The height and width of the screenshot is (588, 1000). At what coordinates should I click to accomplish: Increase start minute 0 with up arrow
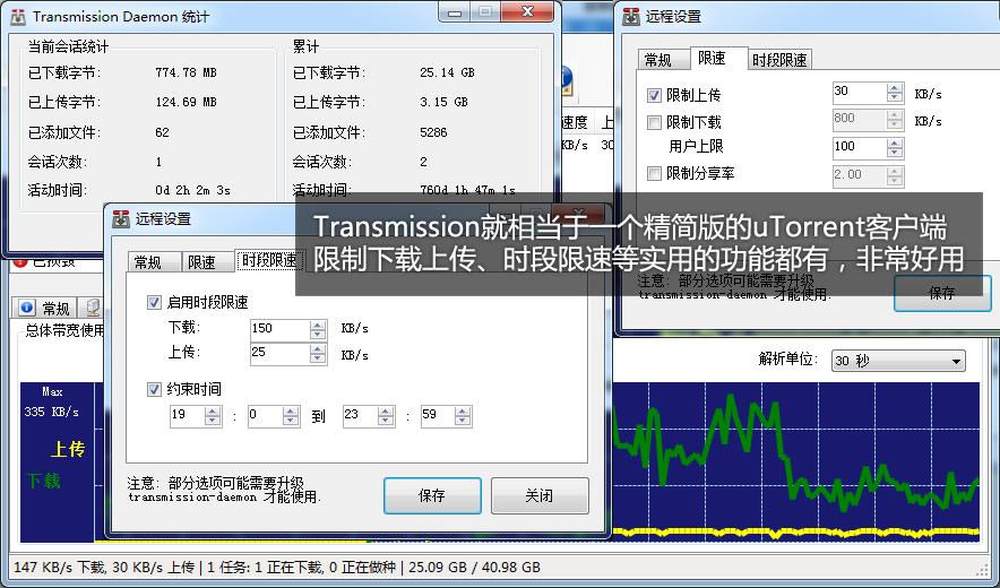tap(291, 412)
